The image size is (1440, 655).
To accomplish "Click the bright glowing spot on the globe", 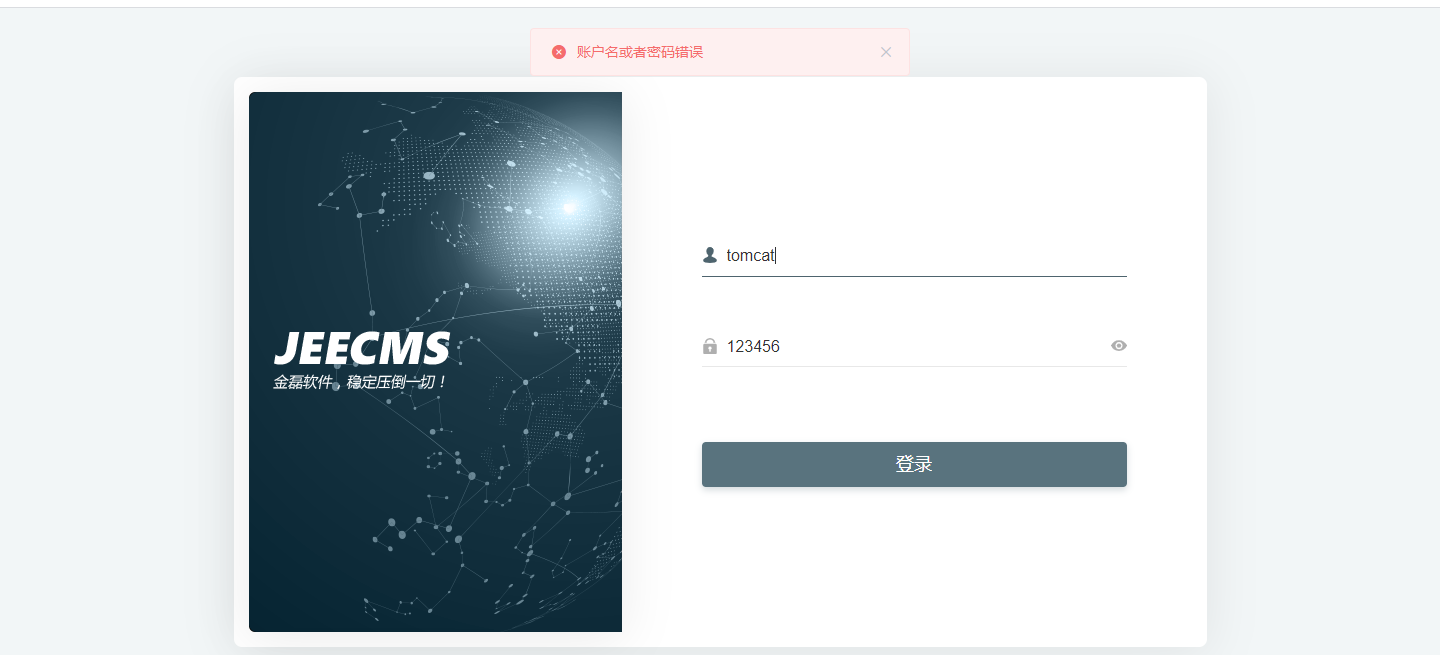I will pyautogui.click(x=569, y=207).
